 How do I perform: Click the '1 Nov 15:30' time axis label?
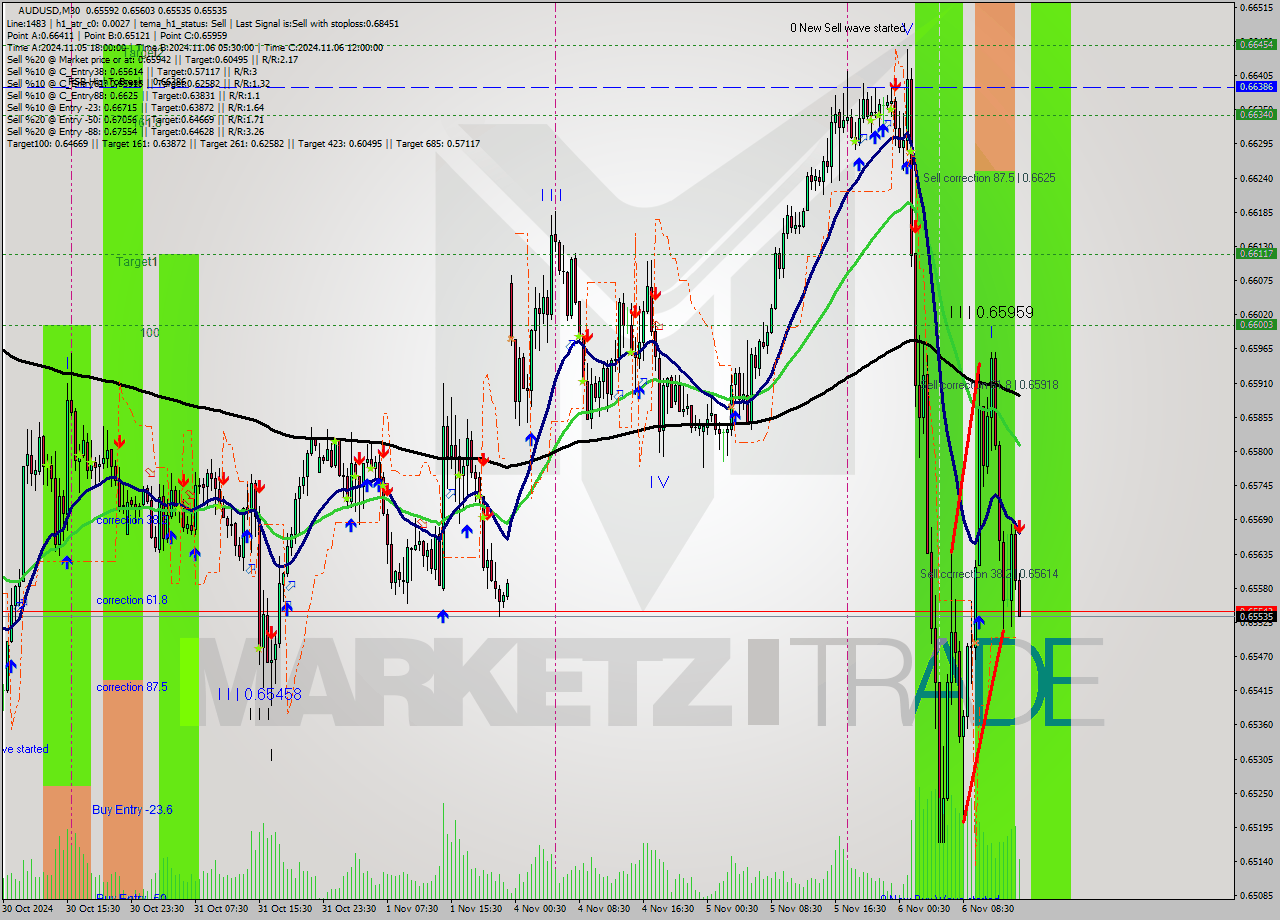pos(476,909)
